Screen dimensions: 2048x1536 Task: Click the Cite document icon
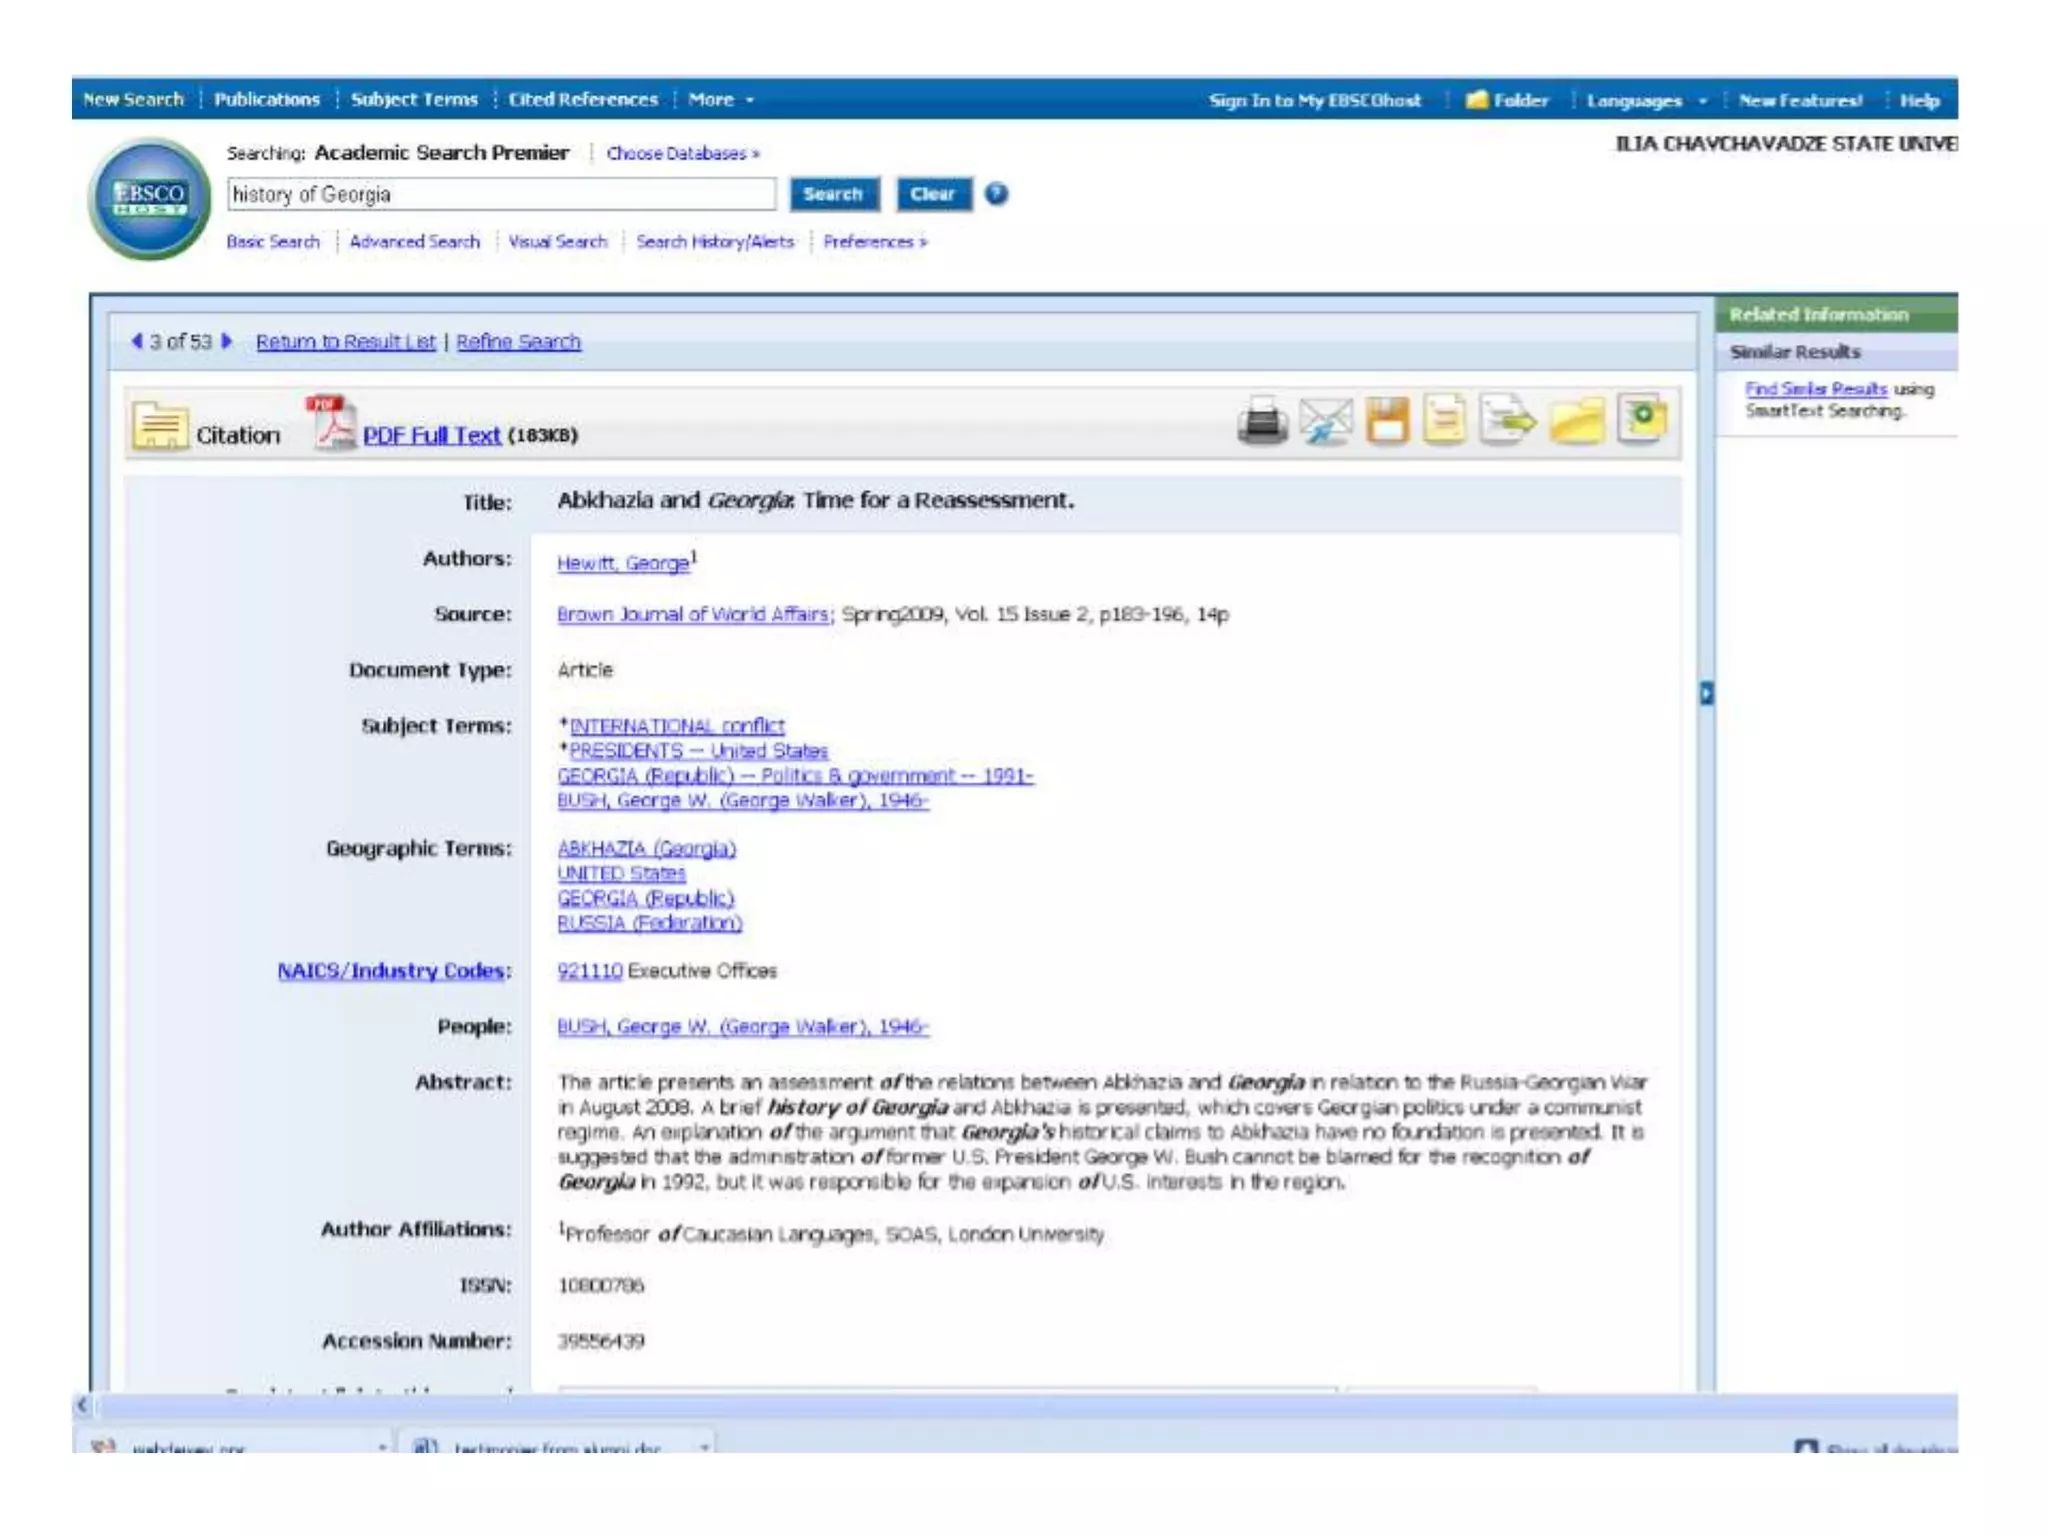tap(1444, 420)
